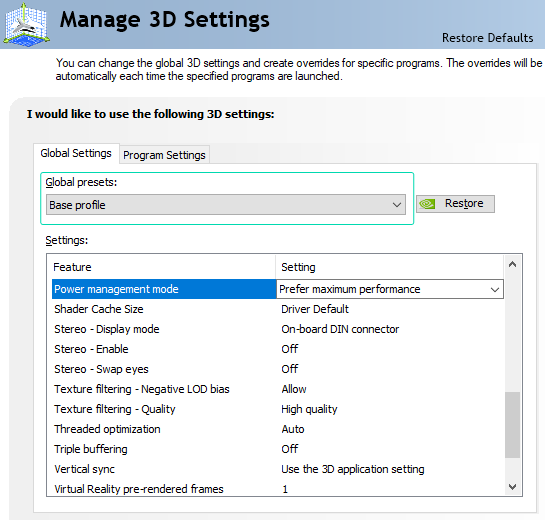This screenshot has width=545, height=520.
Task: Select Texture filtering - Negative LOD bias
Action: point(142,389)
